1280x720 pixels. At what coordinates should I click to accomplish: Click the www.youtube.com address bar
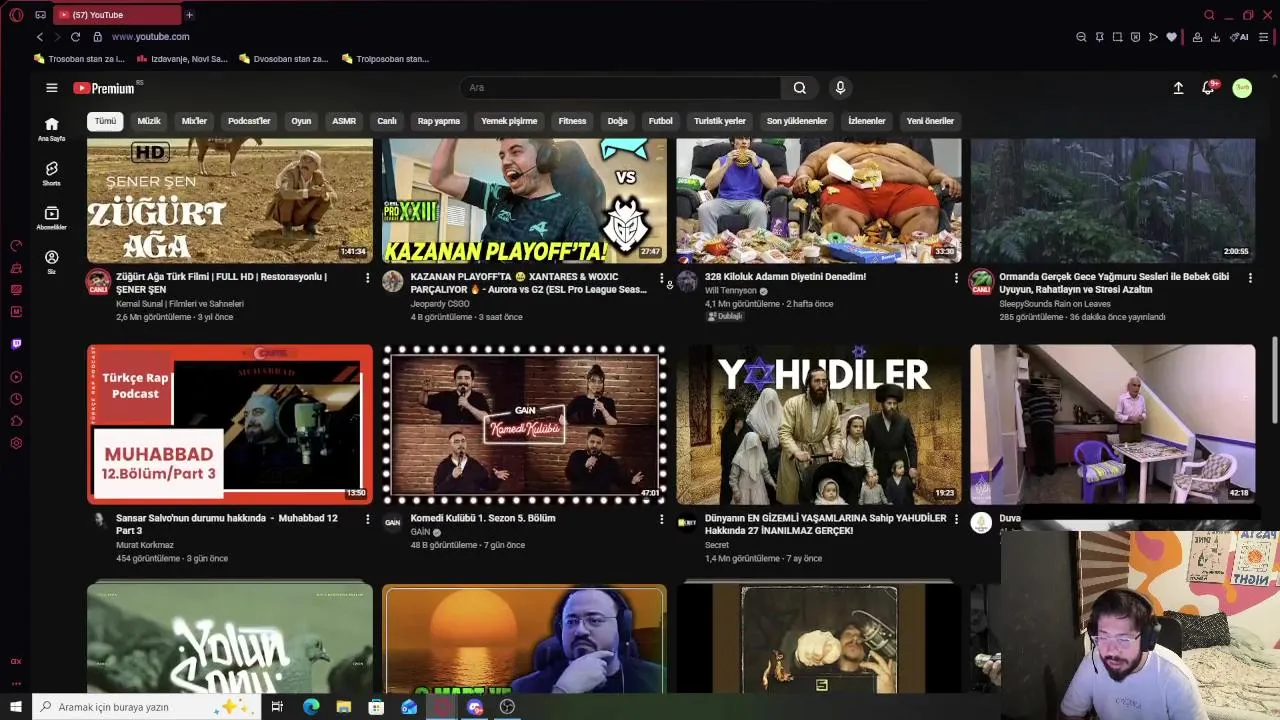[150, 37]
